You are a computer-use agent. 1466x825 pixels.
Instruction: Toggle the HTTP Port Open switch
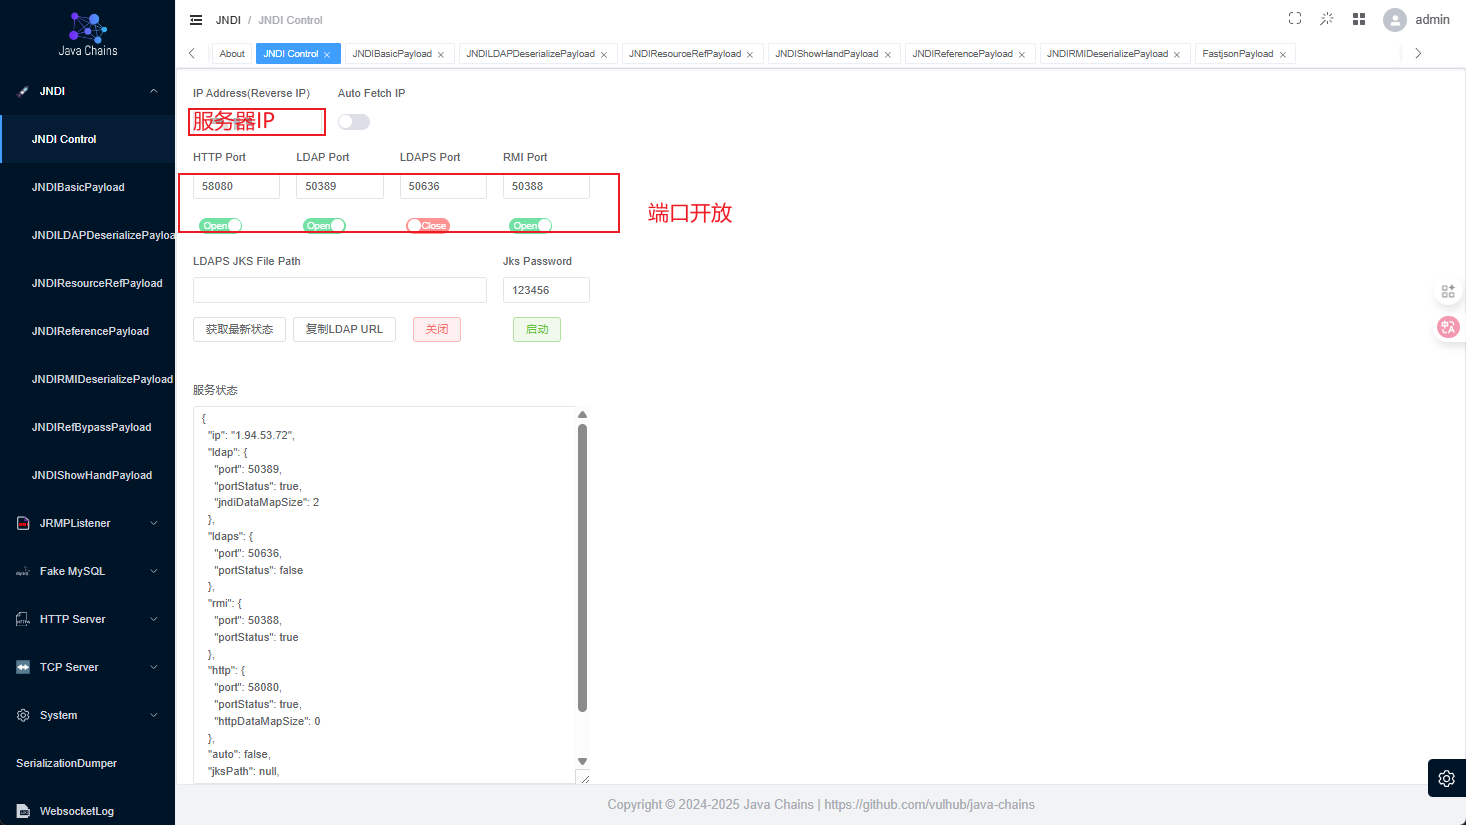click(x=220, y=226)
